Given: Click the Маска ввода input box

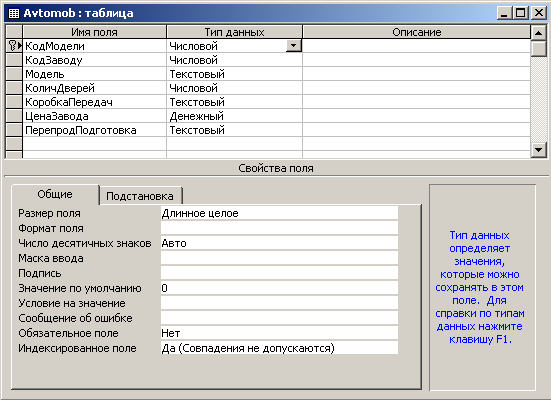Looking at the screenshot, I should 279,258.
